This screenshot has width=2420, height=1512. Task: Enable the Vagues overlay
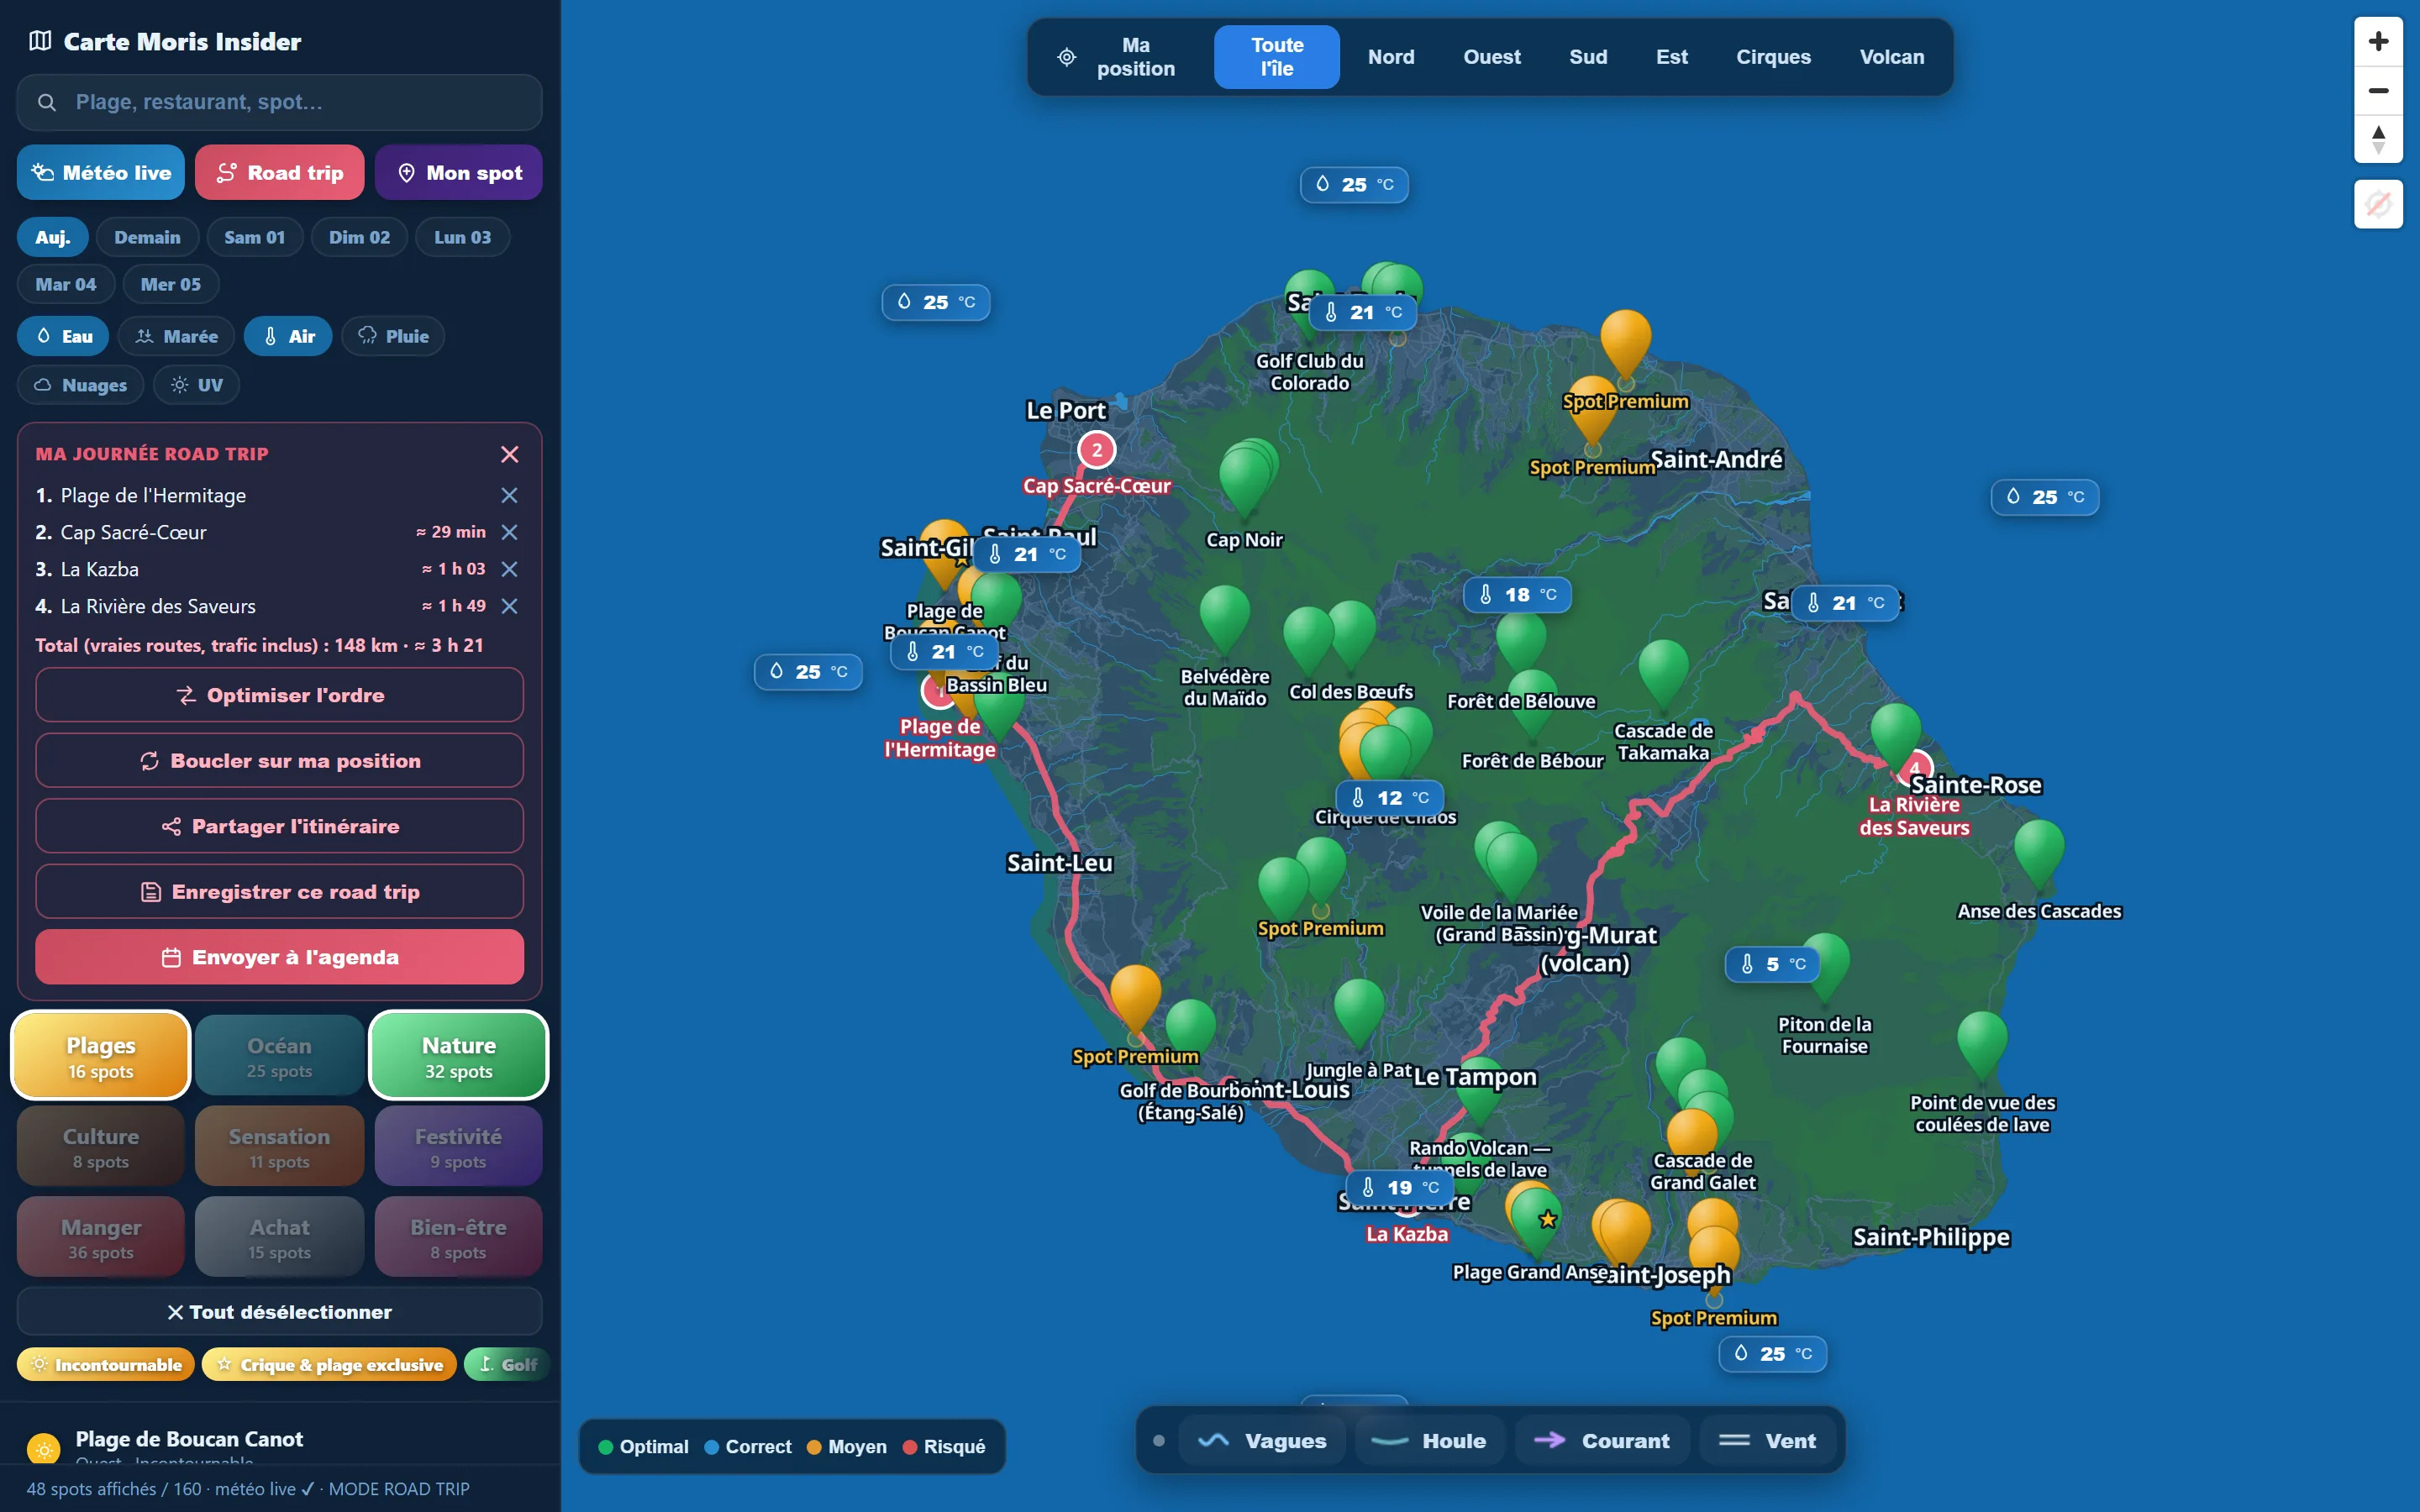(1263, 1441)
